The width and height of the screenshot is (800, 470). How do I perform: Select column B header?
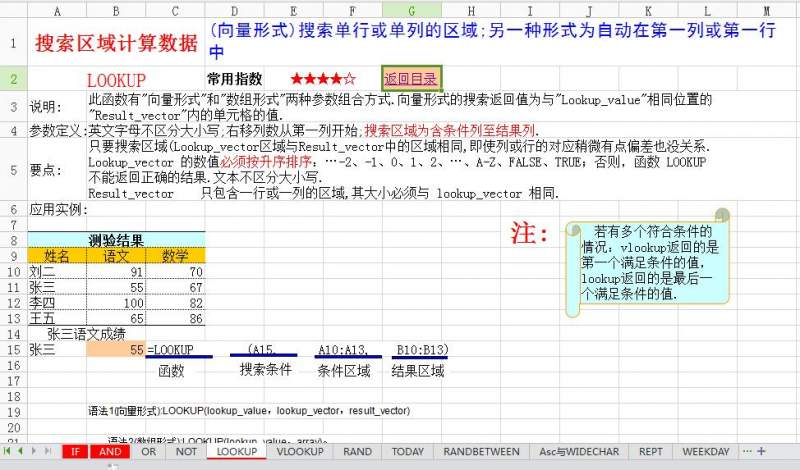coord(116,11)
